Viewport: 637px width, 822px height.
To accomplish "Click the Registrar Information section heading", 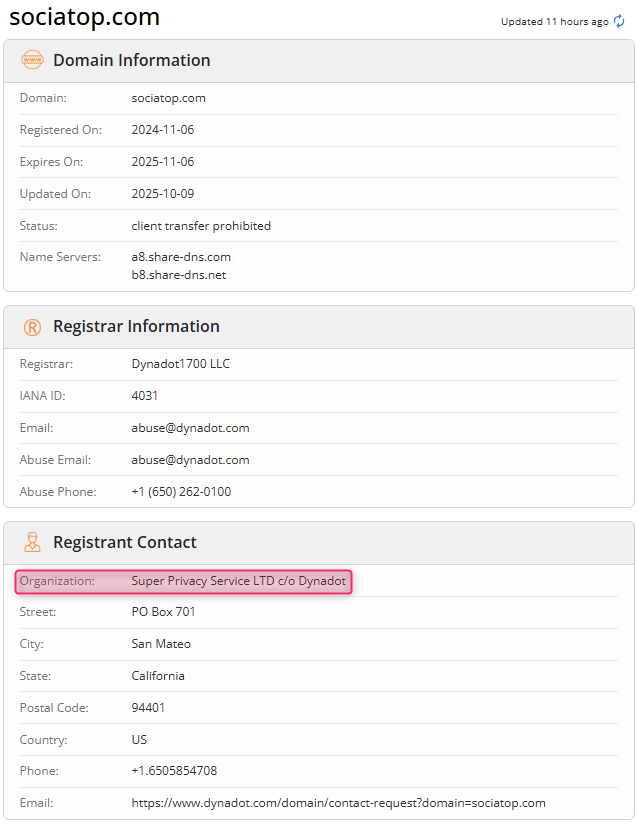I will pos(136,327).
